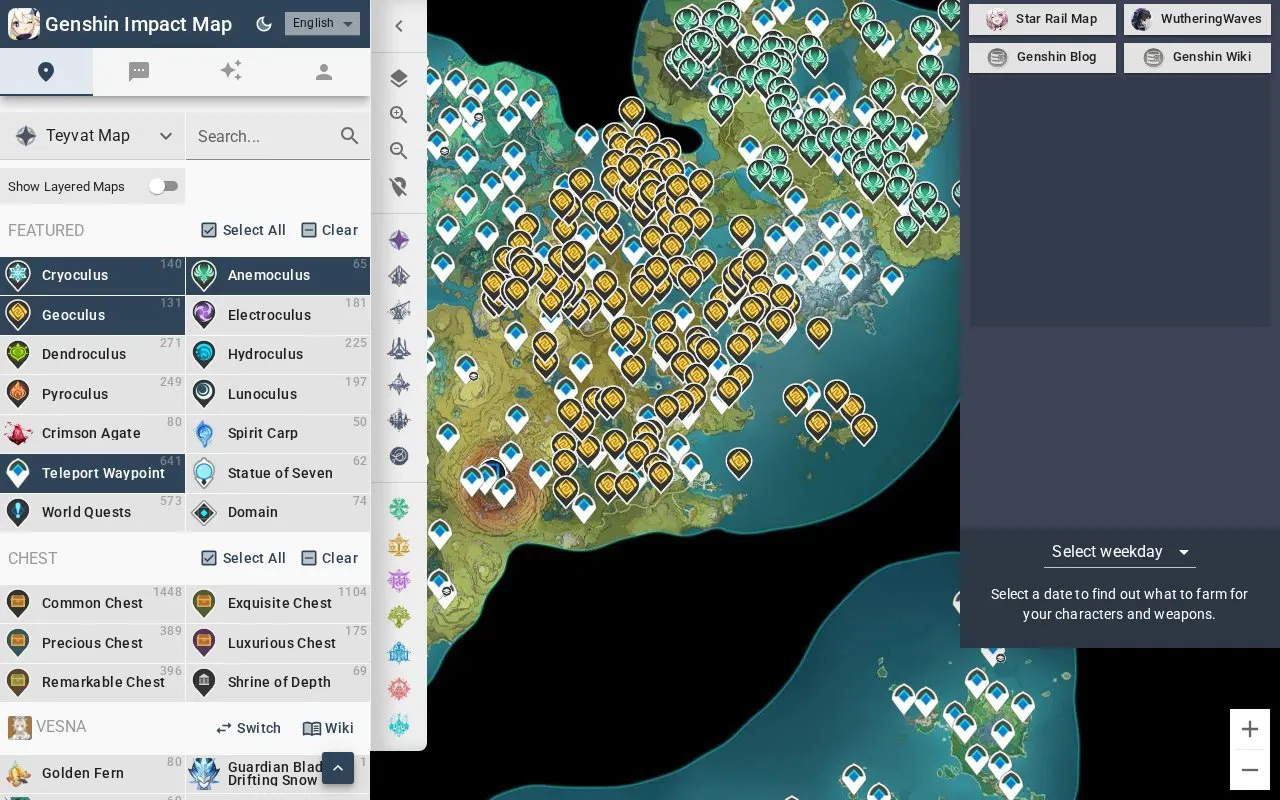Toggle Show Layered Maps switch
The image size is (1280, 800).
coord(163,186)
